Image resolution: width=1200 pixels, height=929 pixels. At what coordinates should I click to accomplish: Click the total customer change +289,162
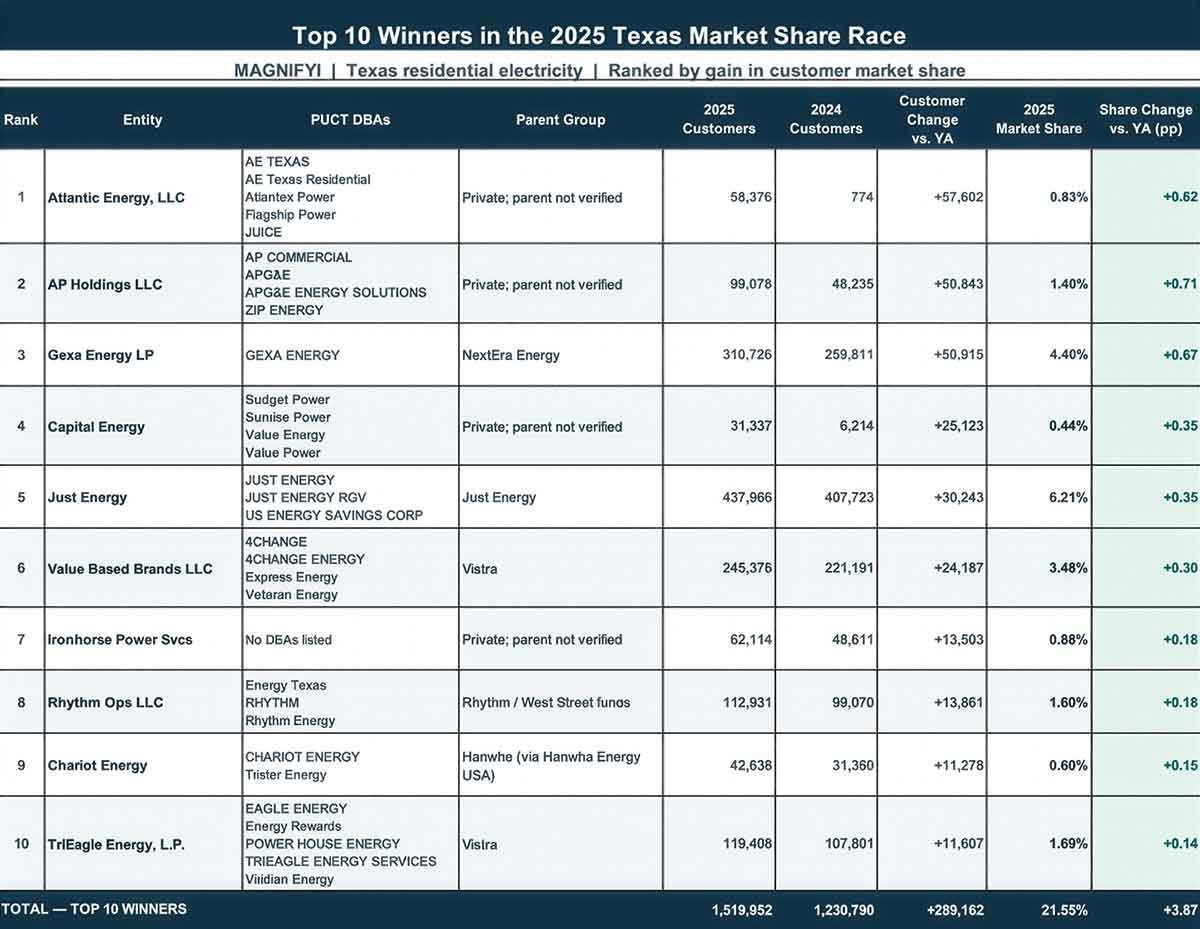[955, 910]
